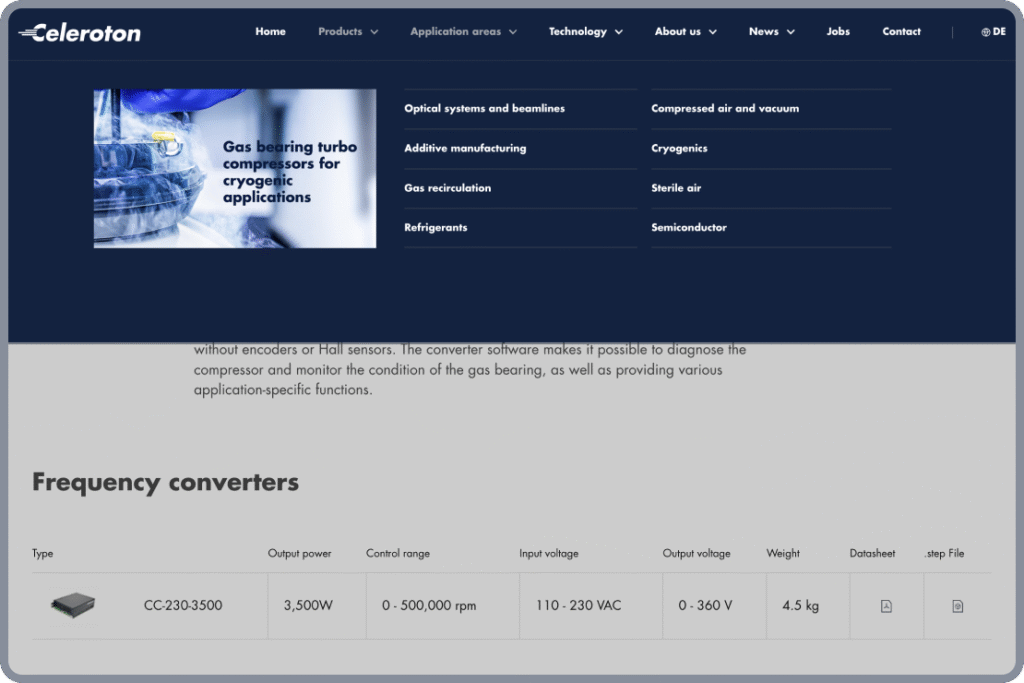The width and height of the screenshot is (1024, 683).
Task: Open the Additive manufacturing application page
Action: click(x=464, y=147)
